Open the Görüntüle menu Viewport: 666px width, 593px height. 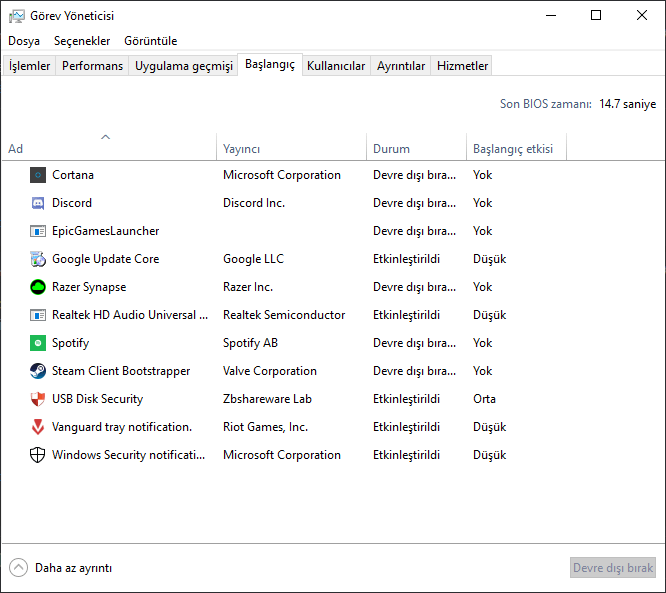(x=151, y=41)
